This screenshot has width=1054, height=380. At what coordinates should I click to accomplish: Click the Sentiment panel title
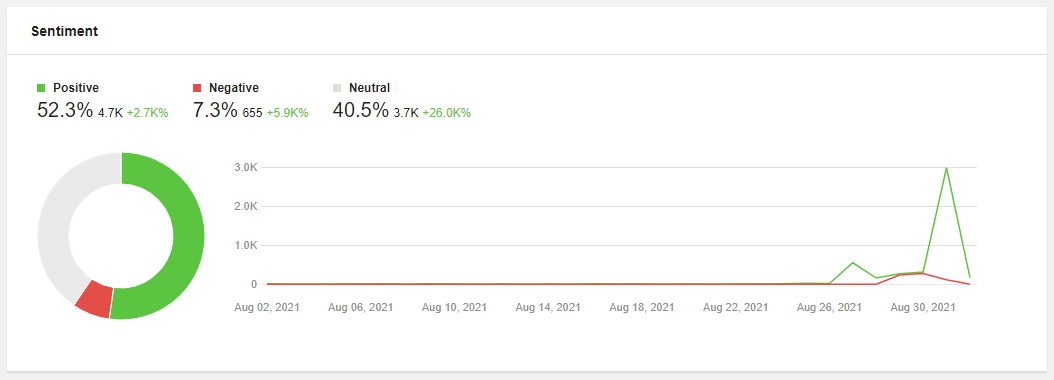point(65,32)
